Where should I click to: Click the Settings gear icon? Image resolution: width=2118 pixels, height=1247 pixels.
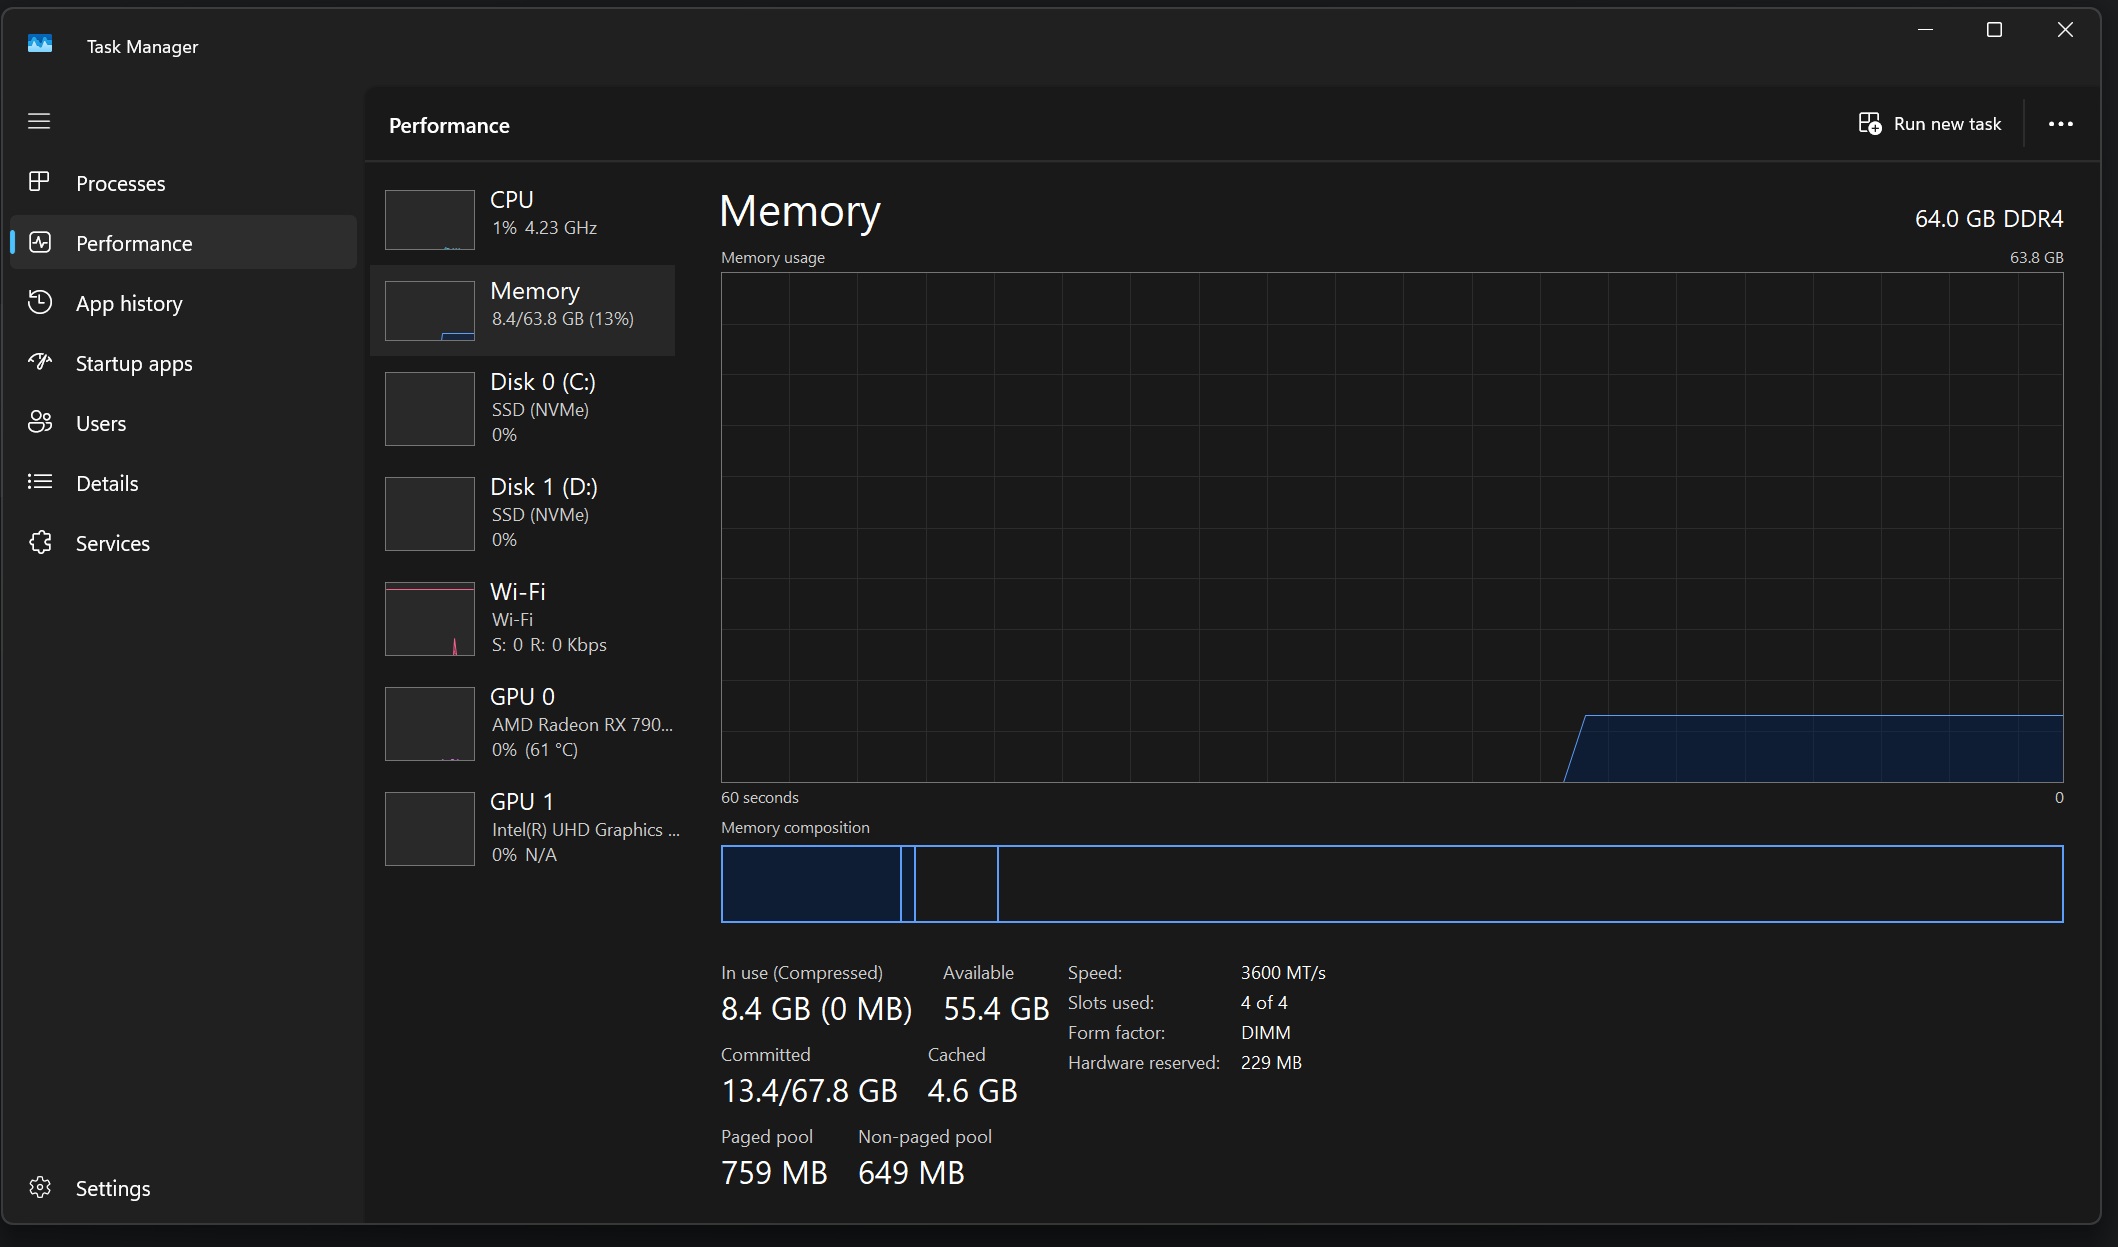[x=40, y=1187]
